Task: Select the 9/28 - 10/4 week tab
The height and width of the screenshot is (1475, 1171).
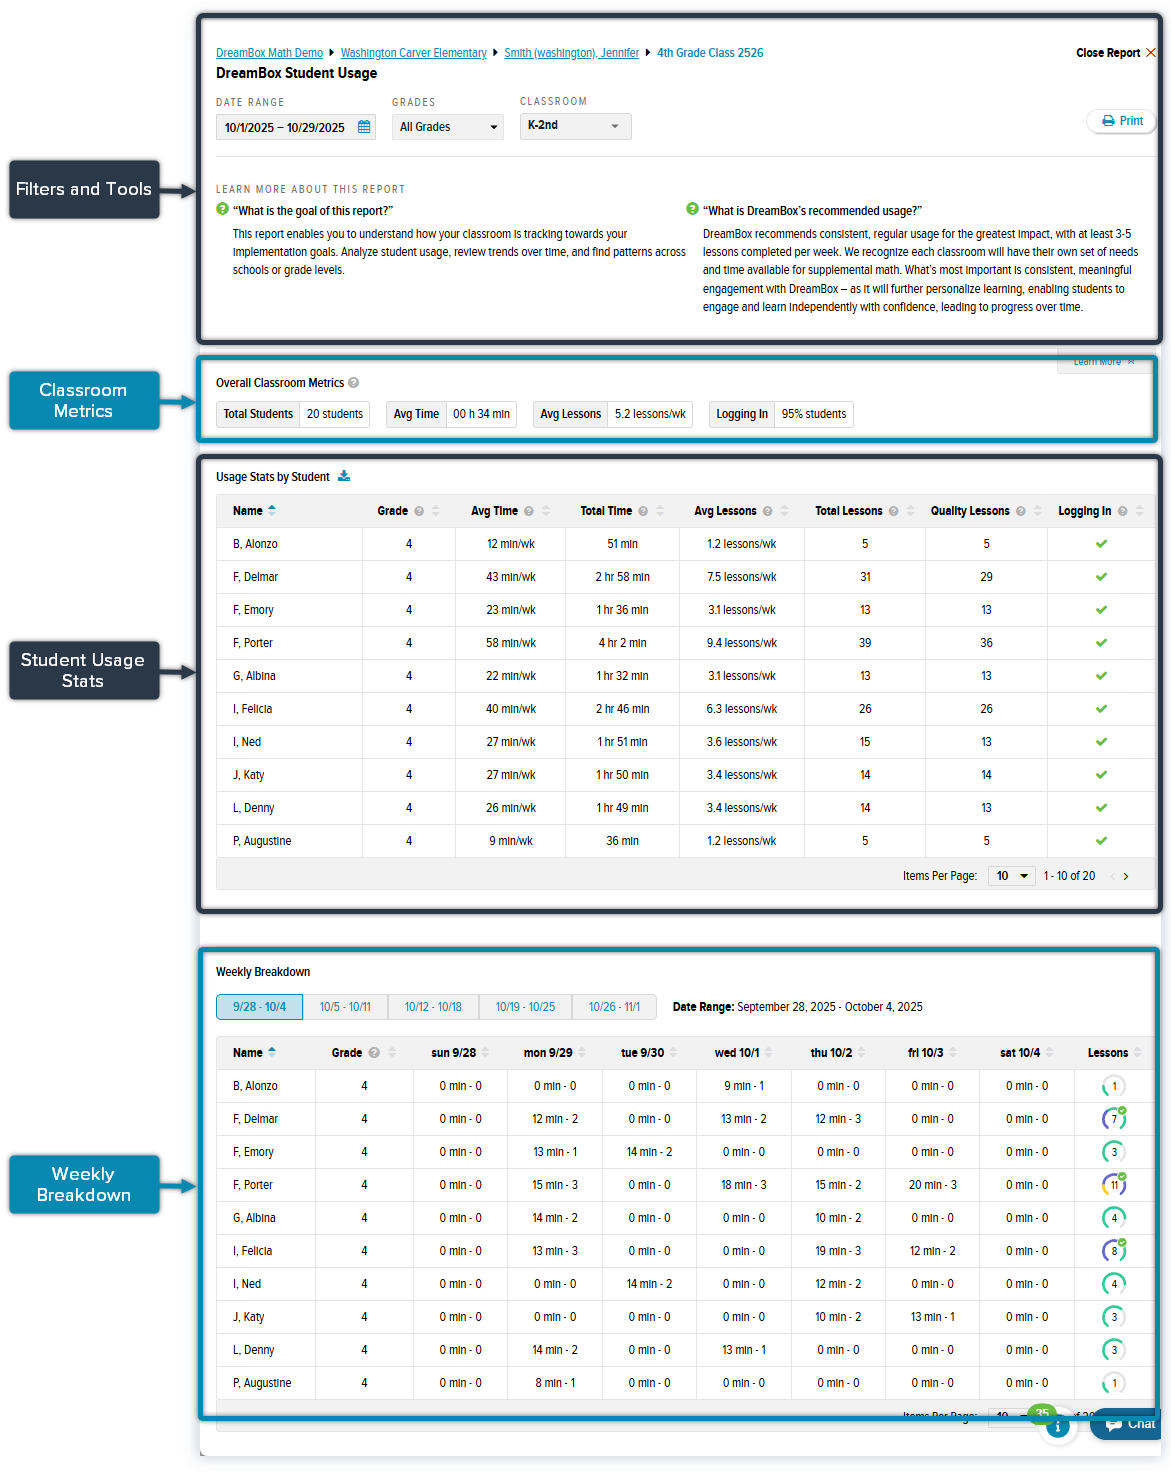Action: point(259,1007)
